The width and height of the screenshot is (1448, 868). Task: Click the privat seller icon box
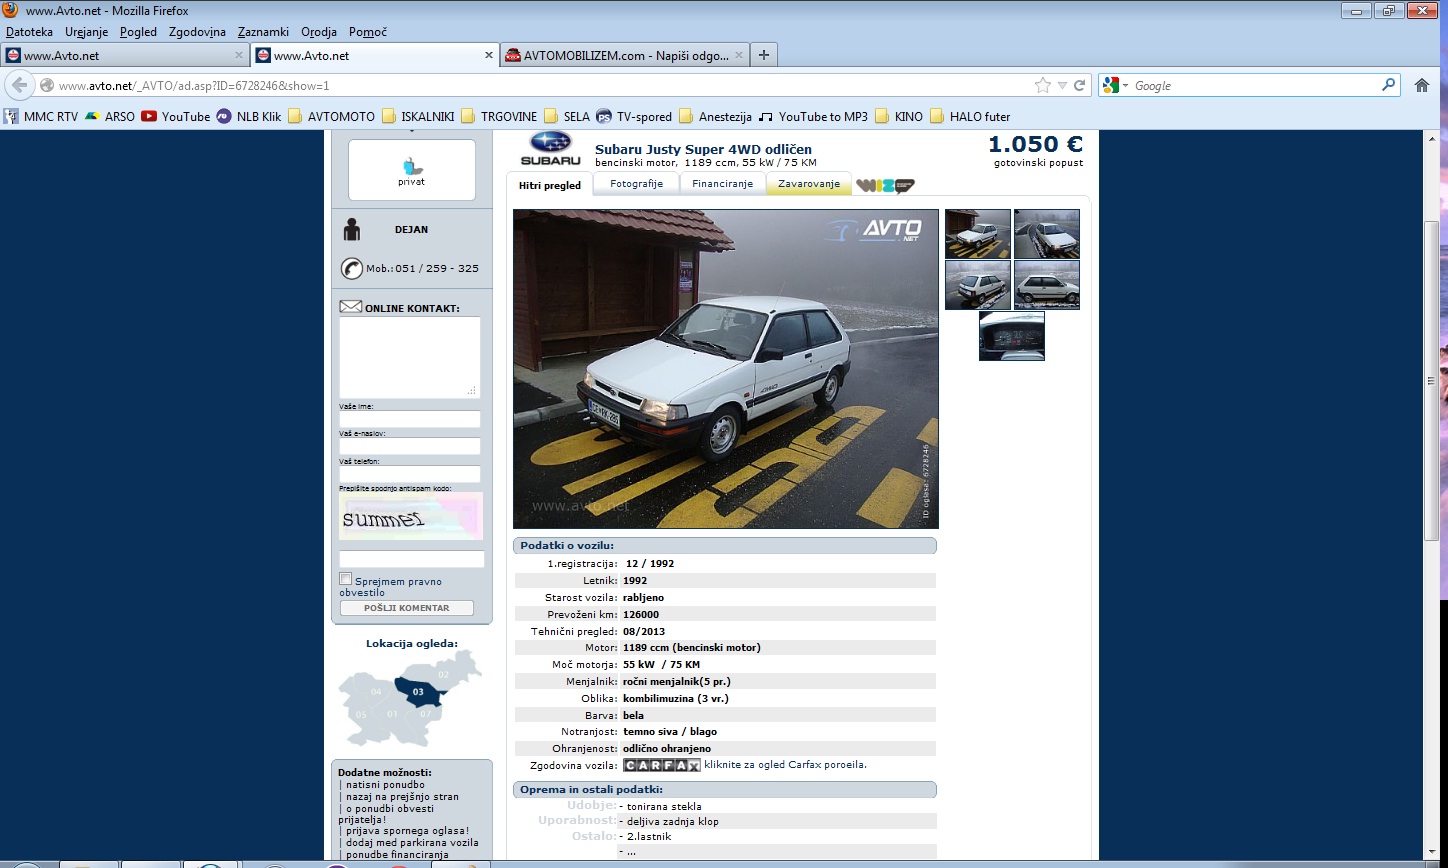412,170
